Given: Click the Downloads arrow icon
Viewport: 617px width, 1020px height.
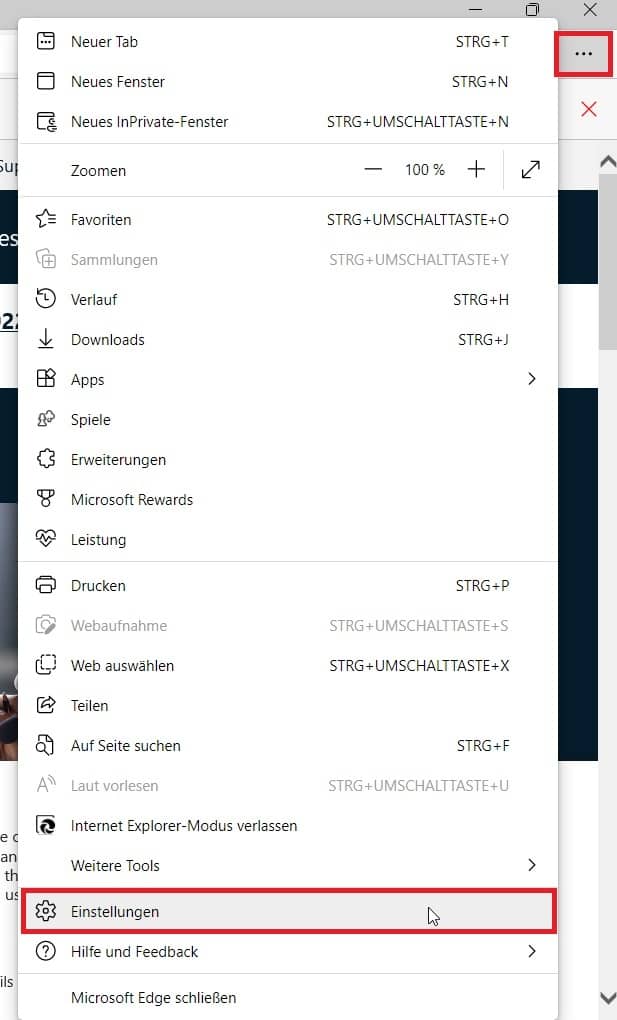Looking at the screenshot, I should click(x=46, y=340).
